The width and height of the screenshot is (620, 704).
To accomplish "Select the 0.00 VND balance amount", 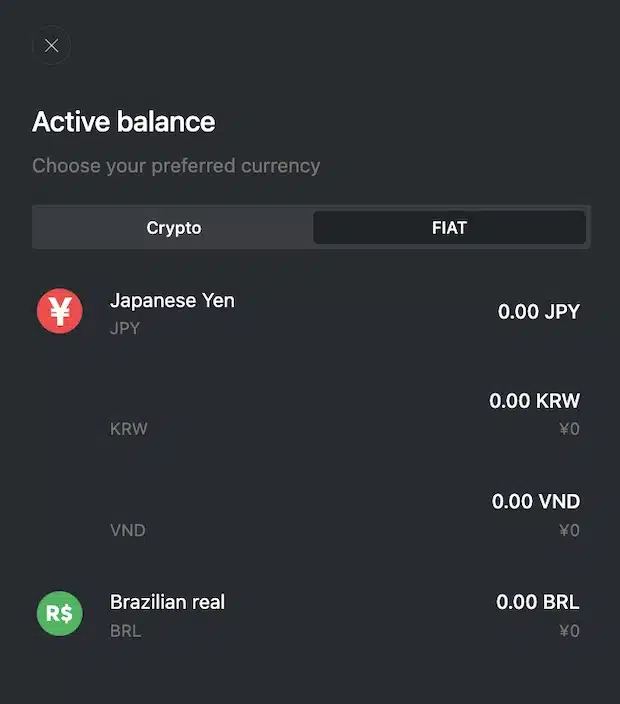I will [x=536, y=502].
